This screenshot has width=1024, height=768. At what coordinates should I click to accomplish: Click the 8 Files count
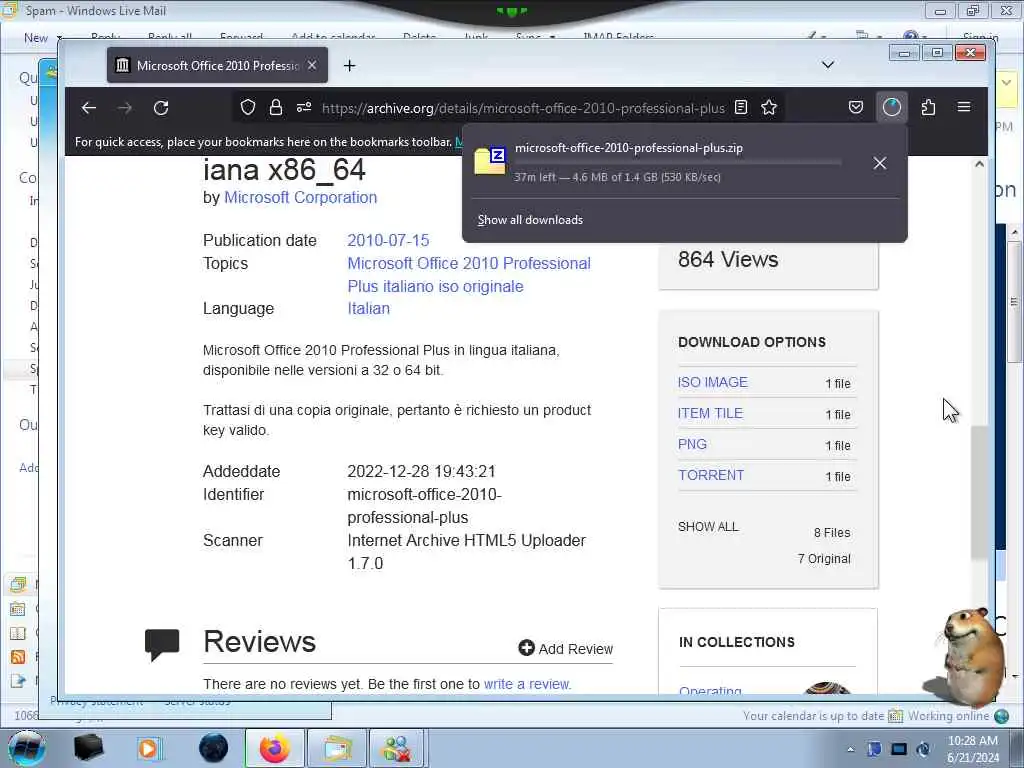point(832,533)
